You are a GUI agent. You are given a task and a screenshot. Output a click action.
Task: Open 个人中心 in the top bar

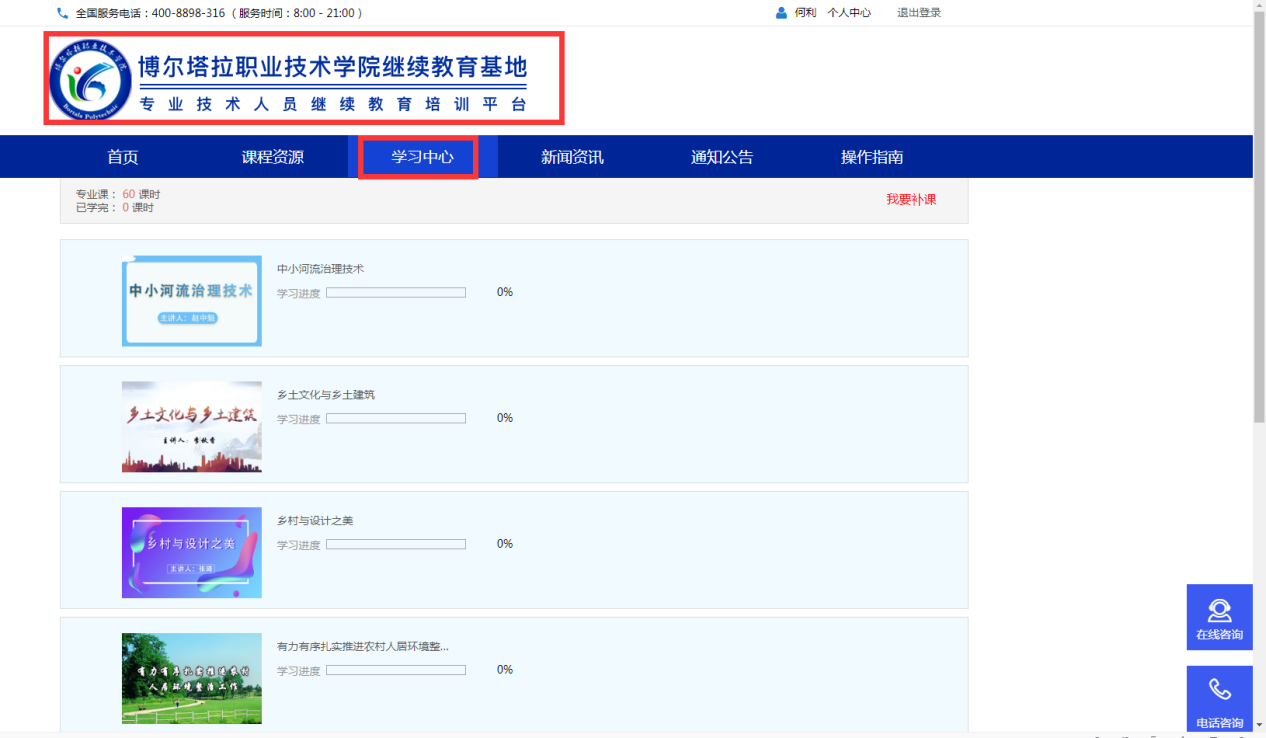coord(849,13)
